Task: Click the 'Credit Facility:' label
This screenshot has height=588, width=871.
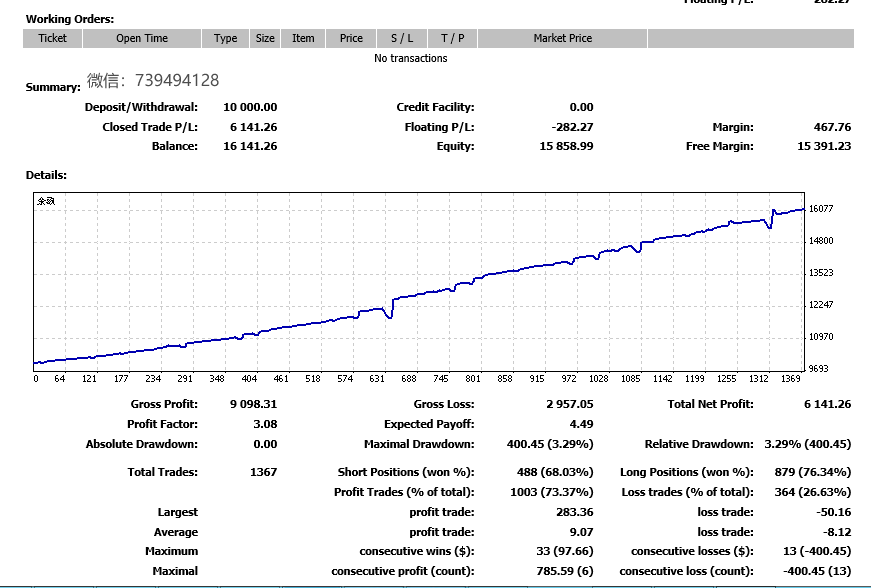Action: click(436, 107)
